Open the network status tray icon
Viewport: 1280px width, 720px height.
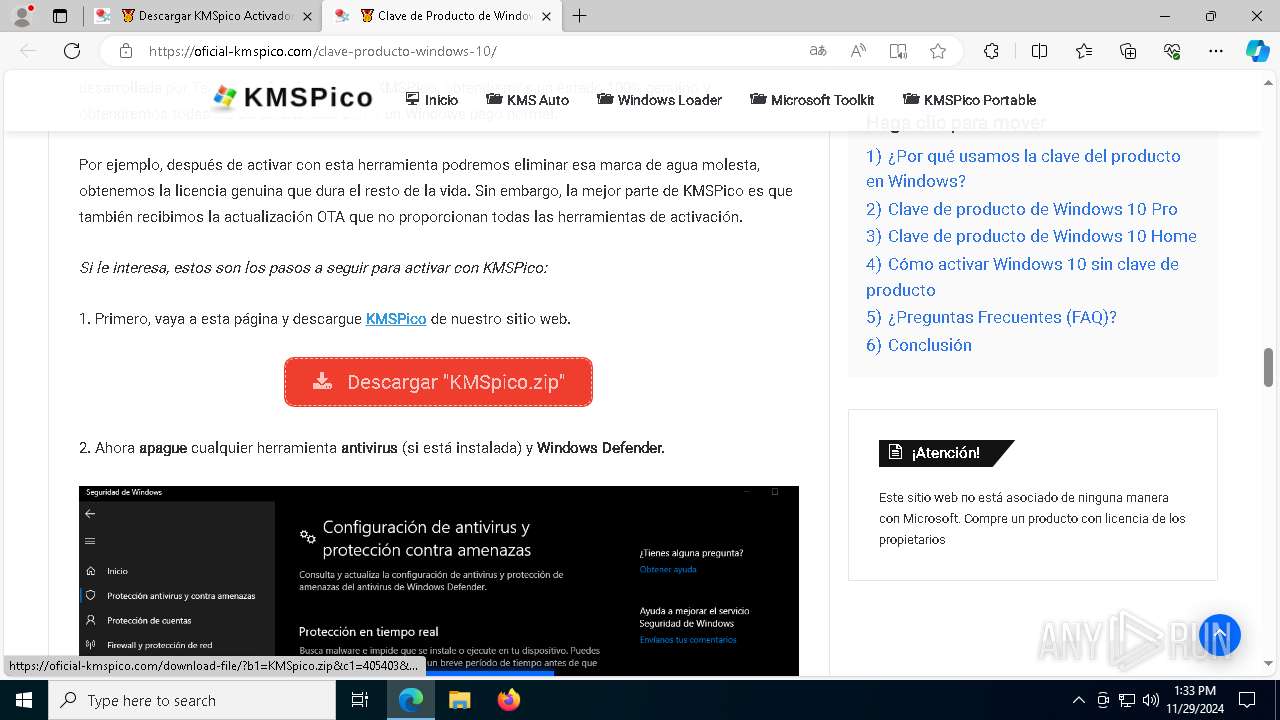(1127, 700)
